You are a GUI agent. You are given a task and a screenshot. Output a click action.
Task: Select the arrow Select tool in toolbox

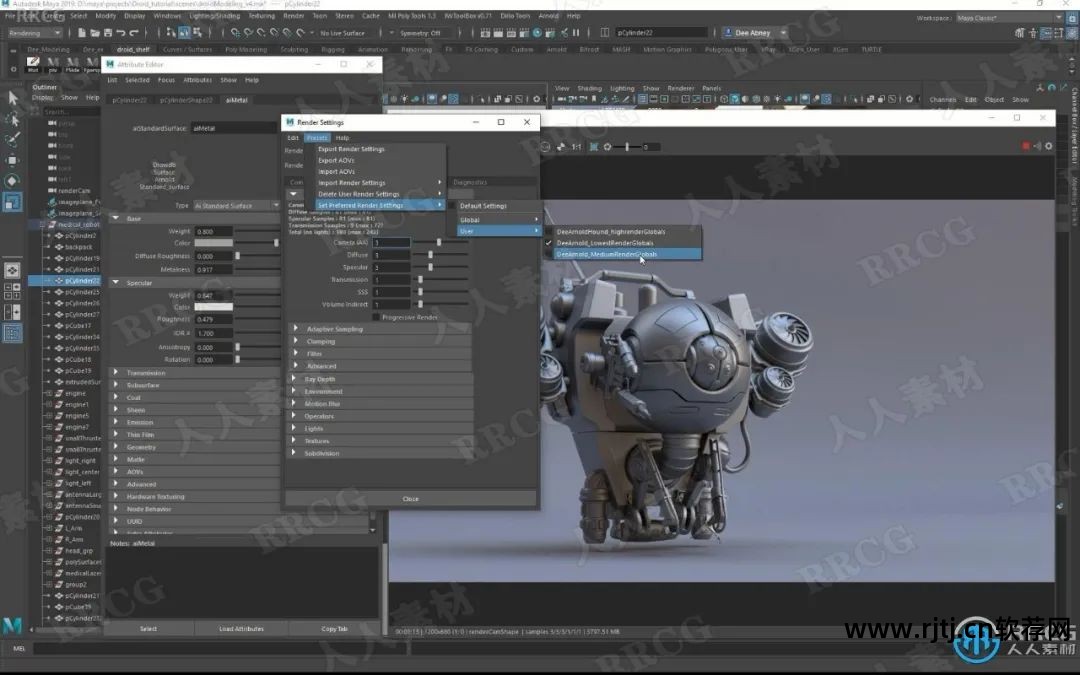(13, 98)
